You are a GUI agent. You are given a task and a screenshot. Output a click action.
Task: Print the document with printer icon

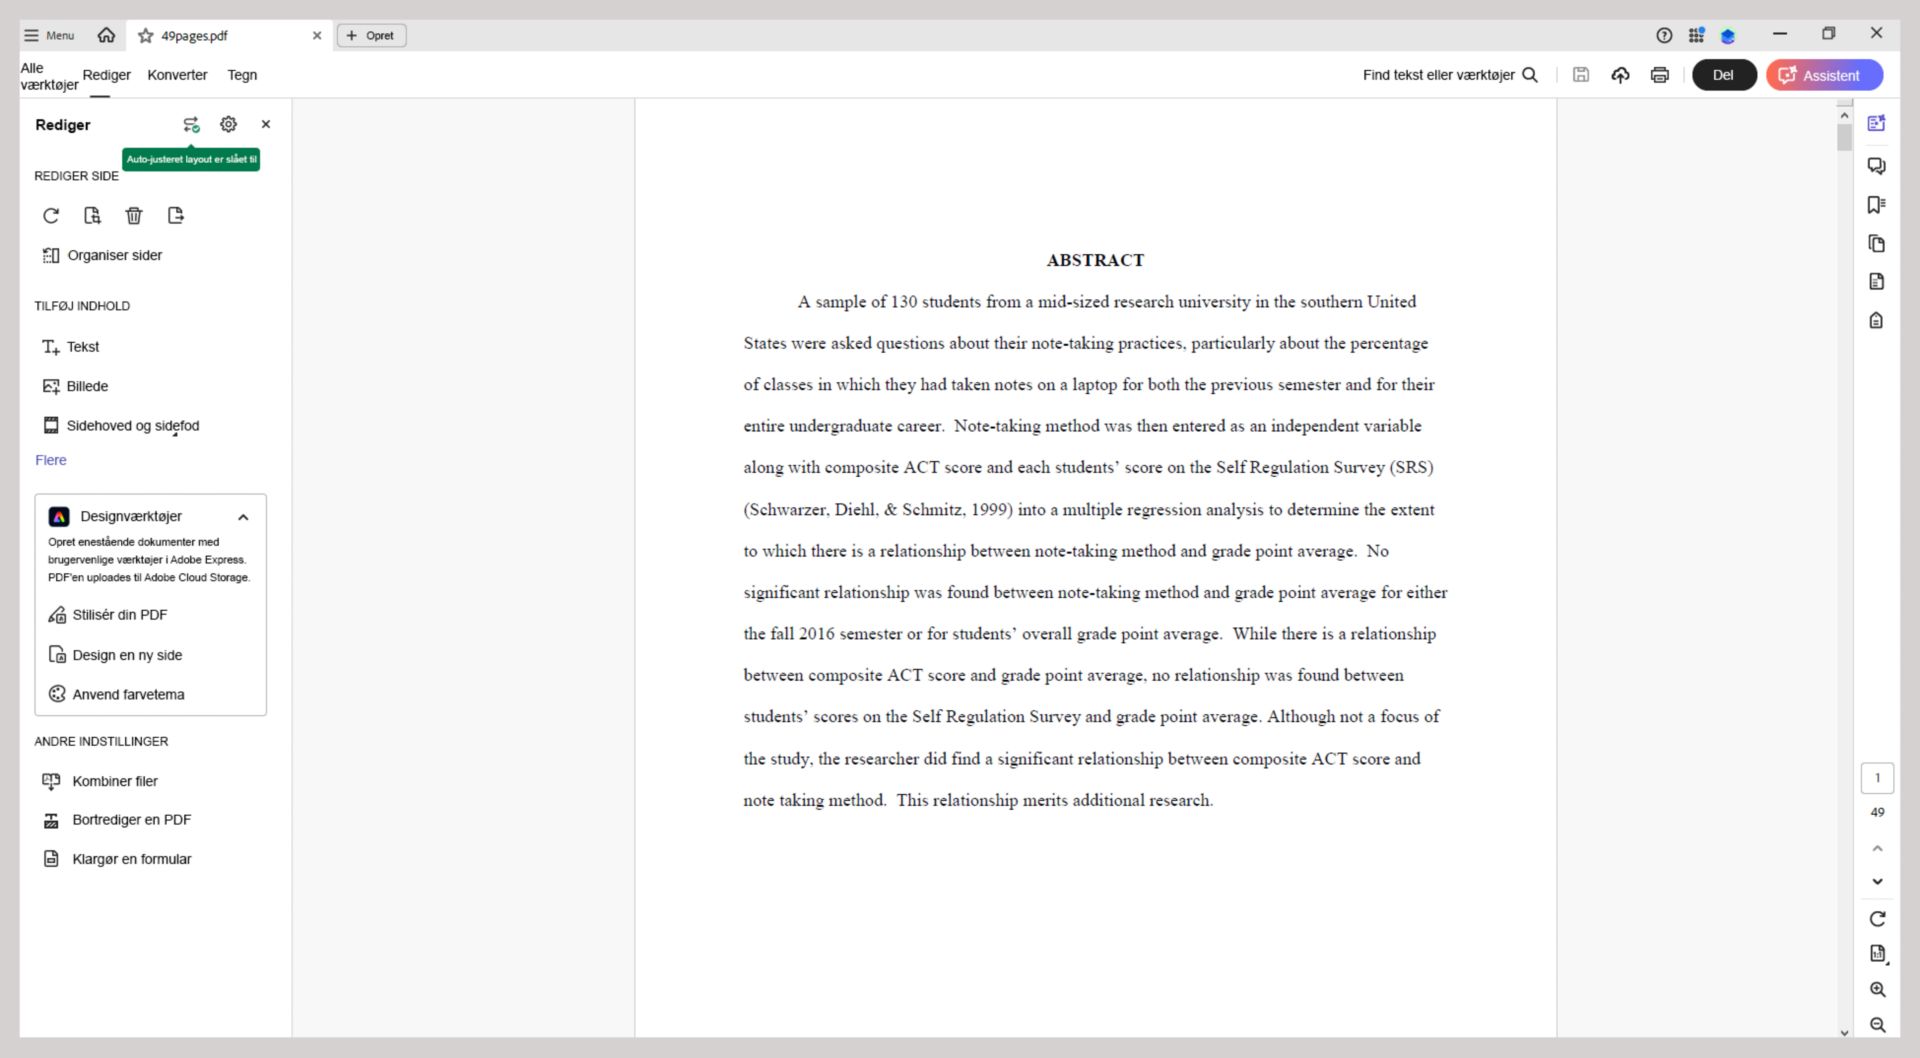[x=1660, y=75]
